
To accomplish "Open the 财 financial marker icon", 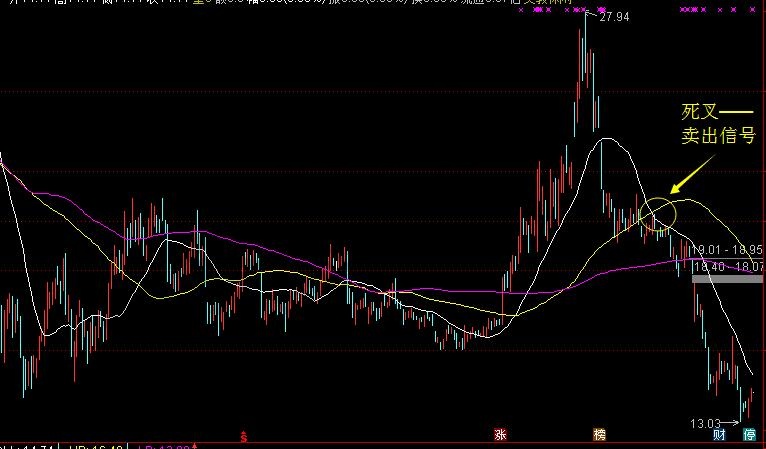I will (718, 435).
